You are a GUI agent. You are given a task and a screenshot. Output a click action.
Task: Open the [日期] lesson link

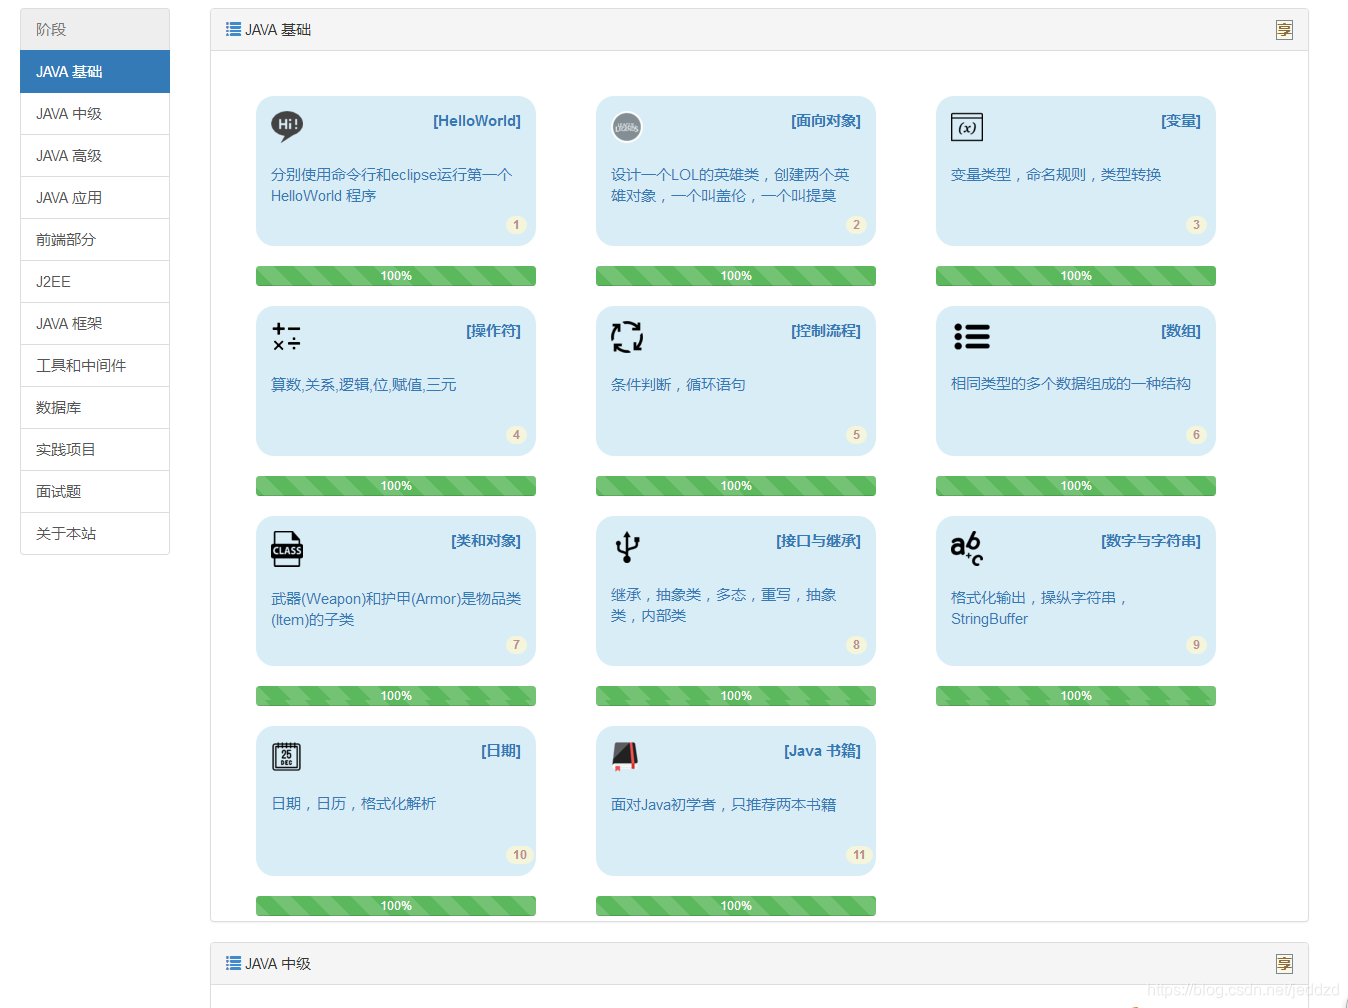tap(501, 751)
